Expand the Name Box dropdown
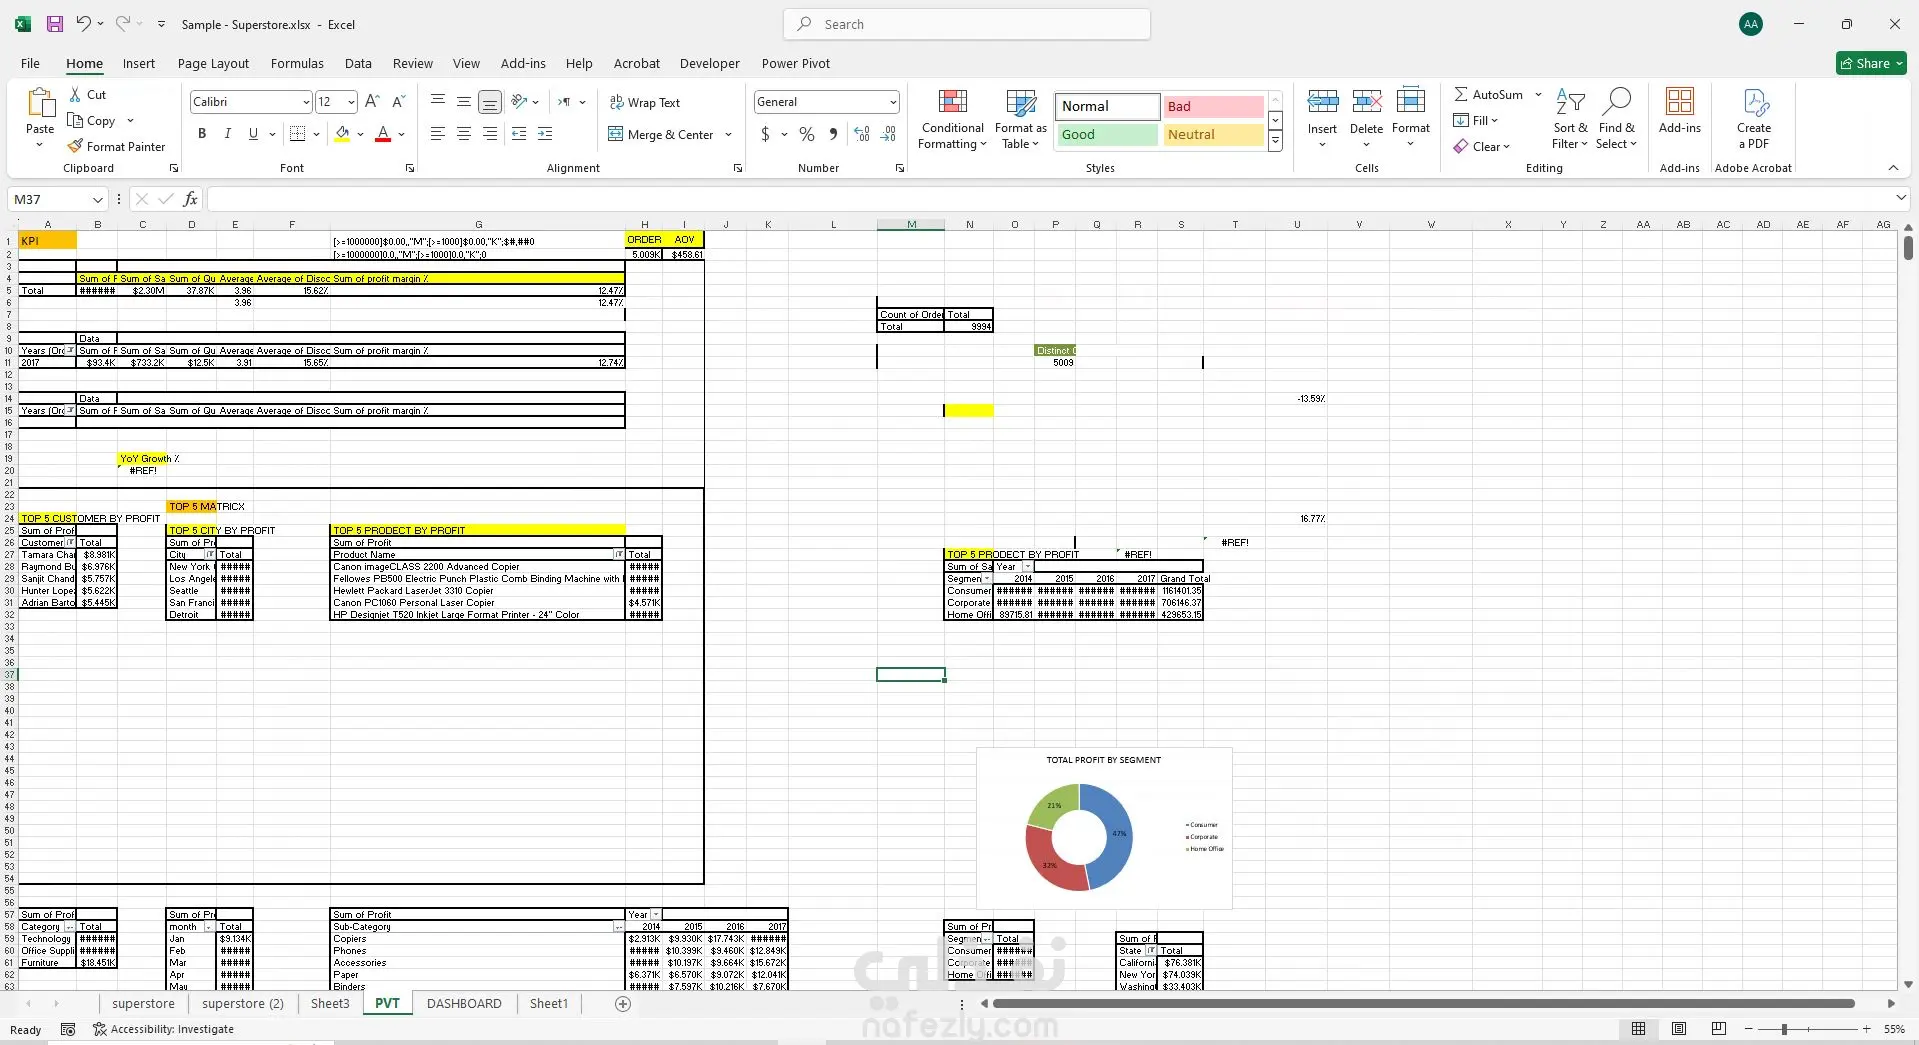The height and width of the screenshot is (1045, 1919). (97, 199)
